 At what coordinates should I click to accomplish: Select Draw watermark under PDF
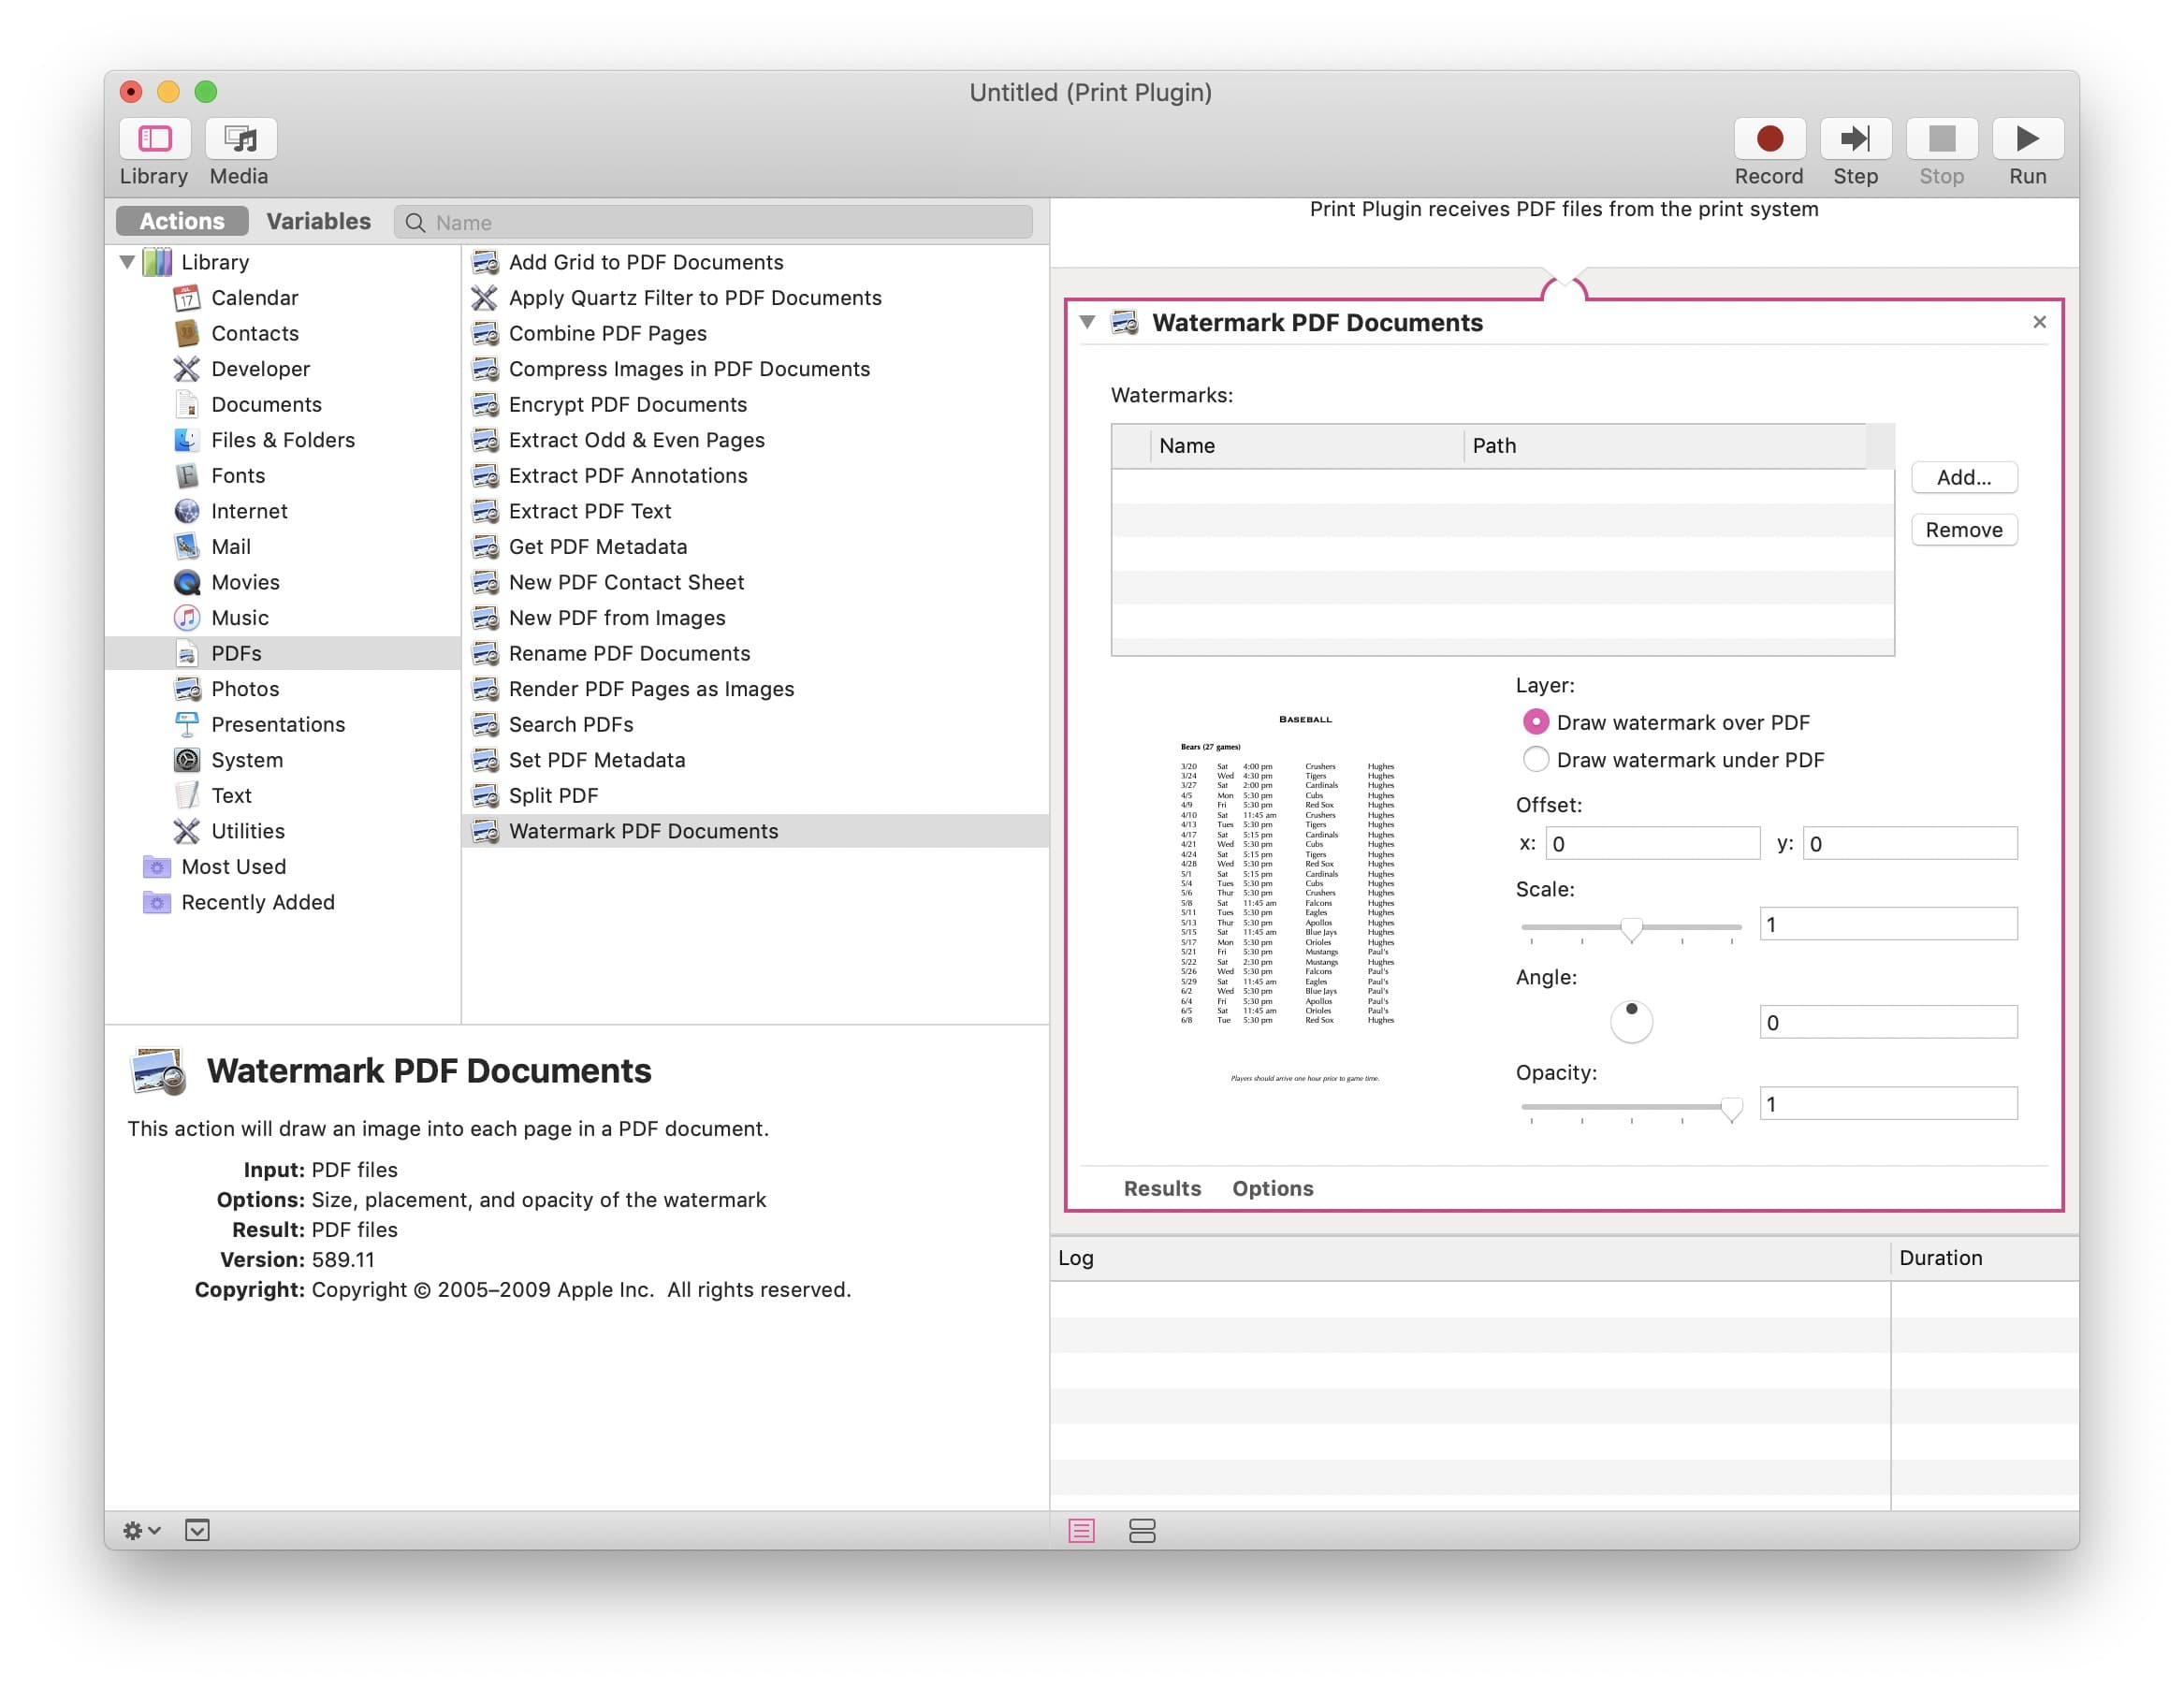tap(1536, 760)
